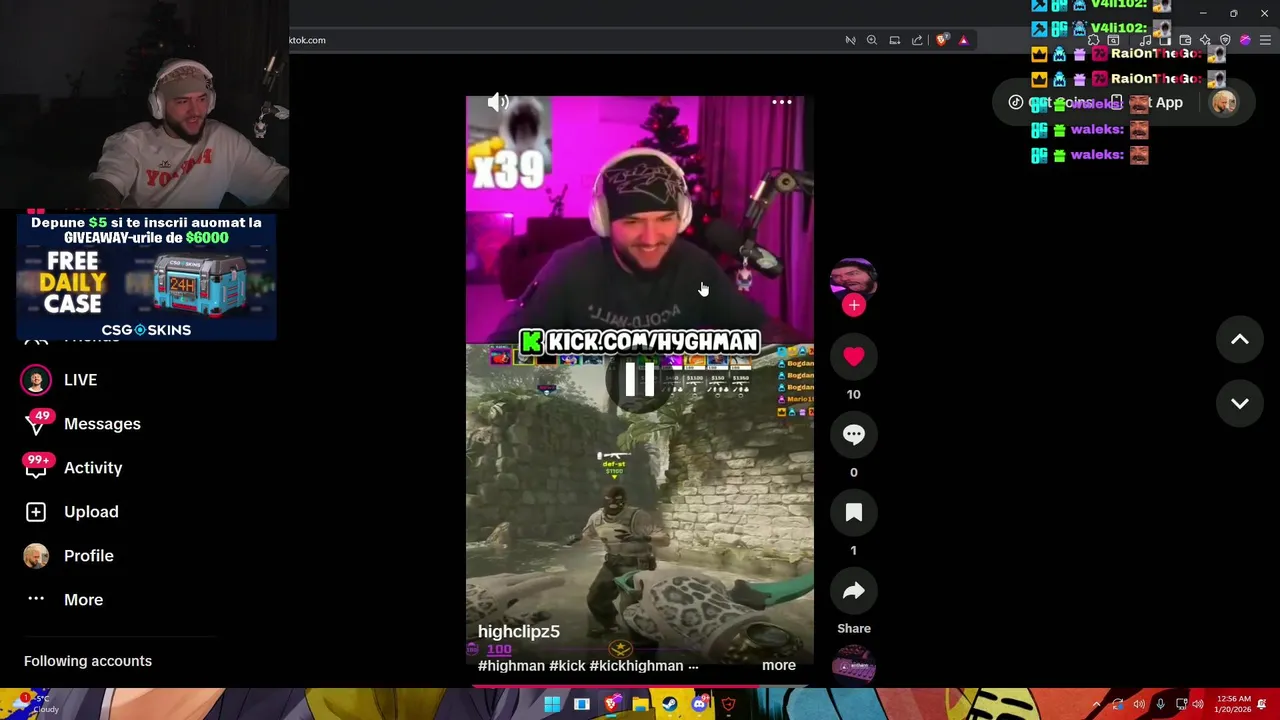
Task: Click the Get Coins button
Action: pyautogui.click(x=1051, y=103)
